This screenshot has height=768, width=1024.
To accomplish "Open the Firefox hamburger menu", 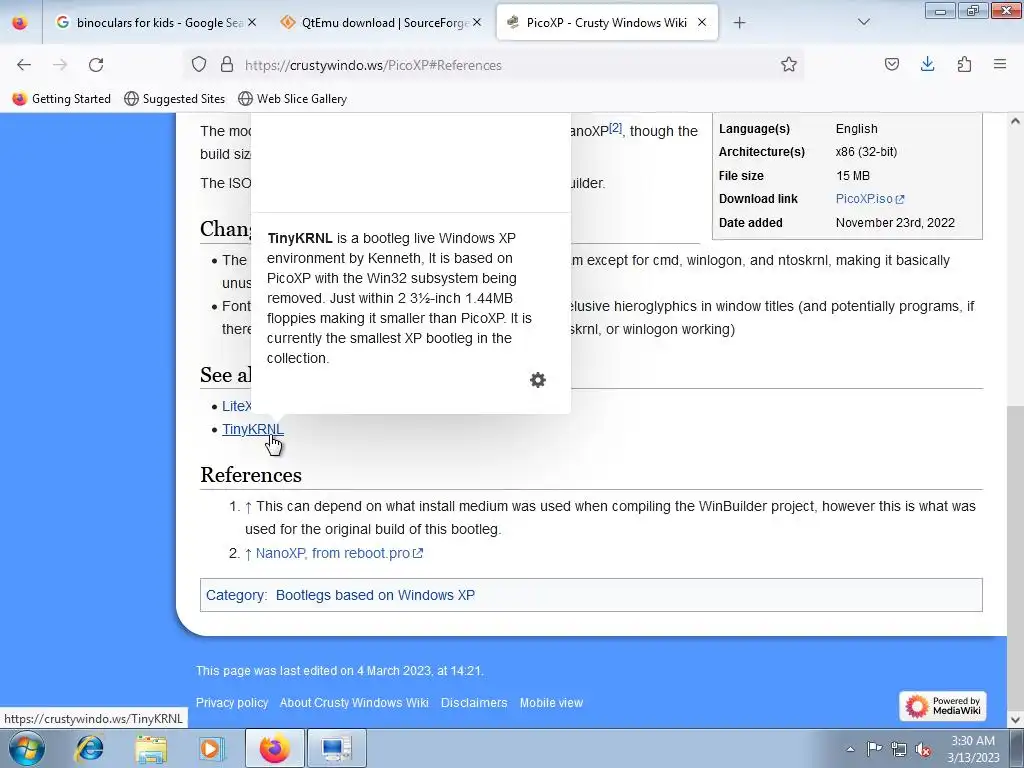I will tap(1000, 65).
